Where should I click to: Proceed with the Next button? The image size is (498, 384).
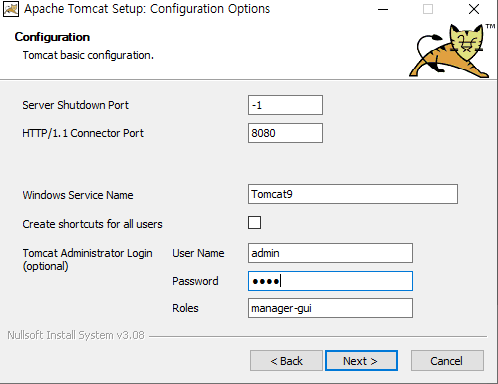pyautogui.click(x=361, y=361)
